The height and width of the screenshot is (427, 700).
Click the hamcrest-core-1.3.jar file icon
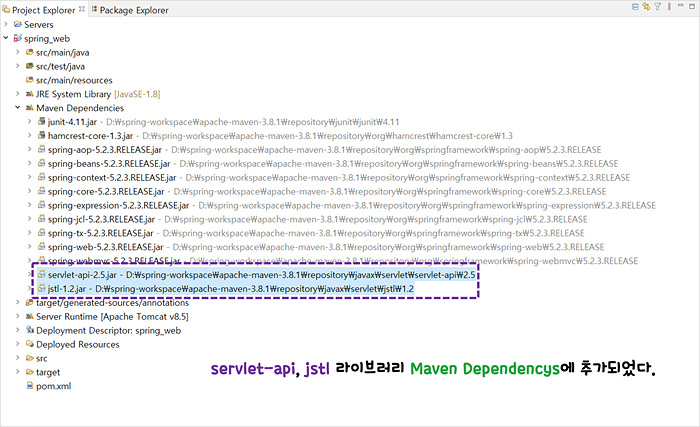tap(42, 135)
